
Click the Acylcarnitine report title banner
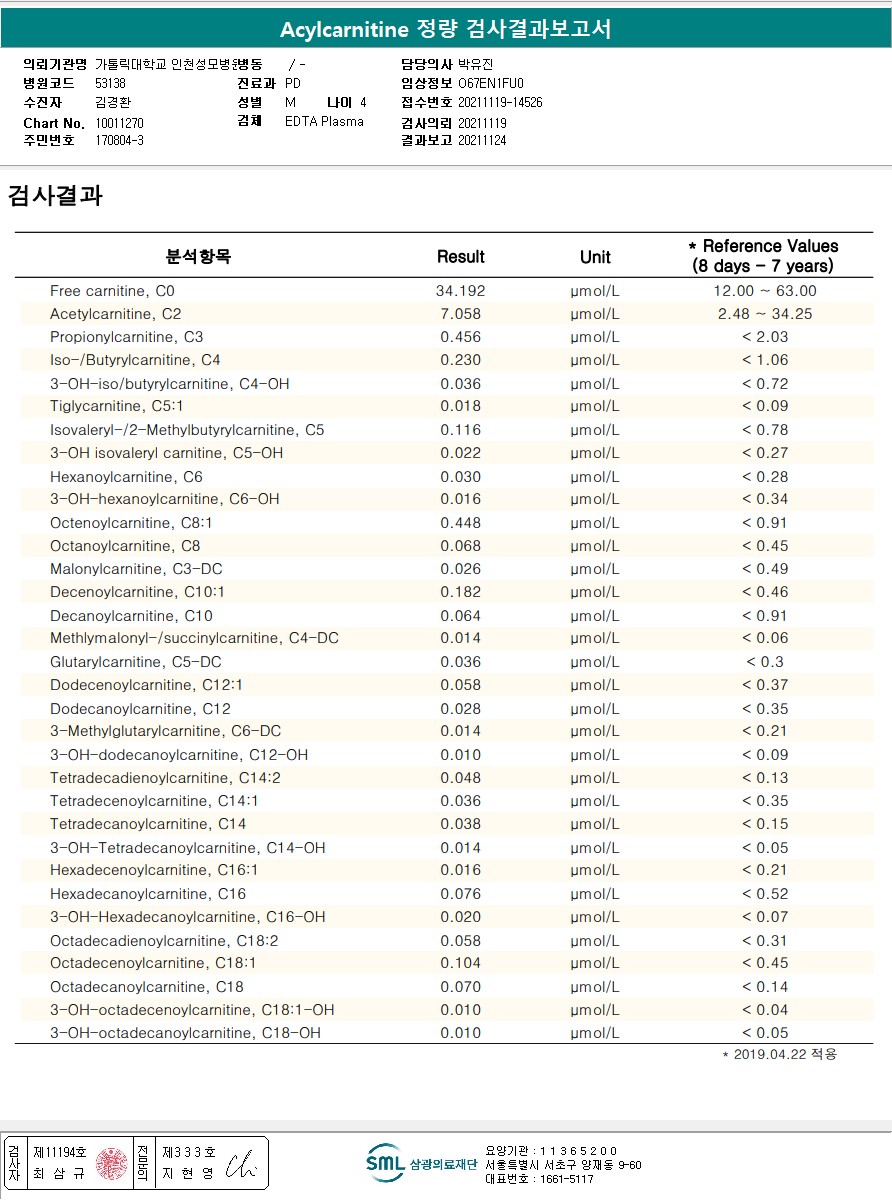pyautogui.click(x=446, y=29)
